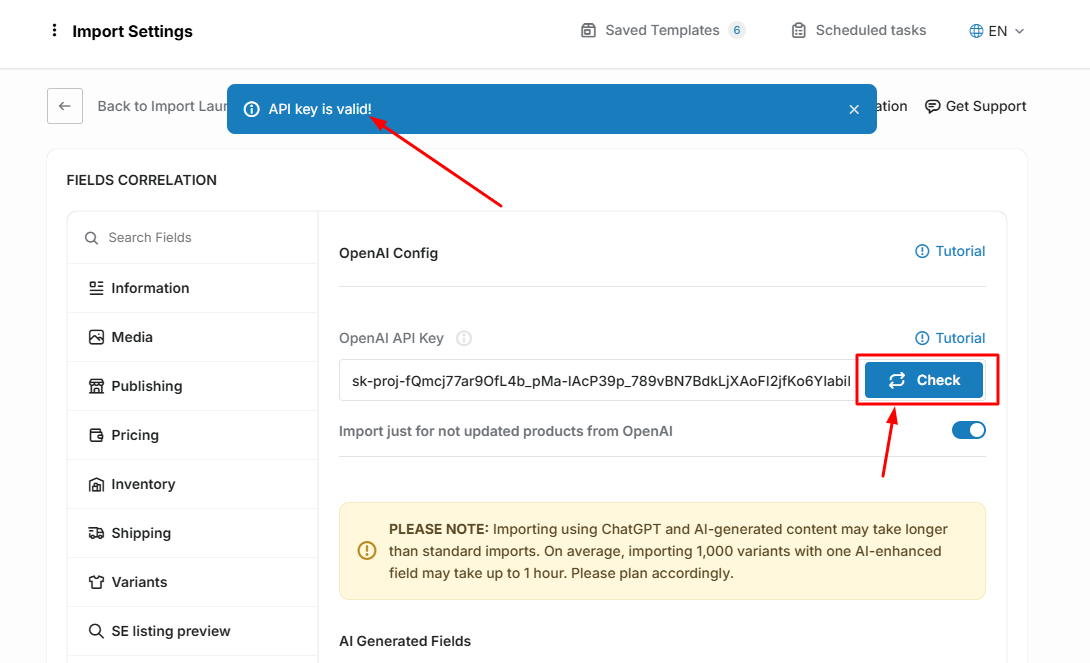Image resolution: width=1090 pixels, height=663 pixels.
Task: Open SE listing preview section
Action: tap(193, 631)
